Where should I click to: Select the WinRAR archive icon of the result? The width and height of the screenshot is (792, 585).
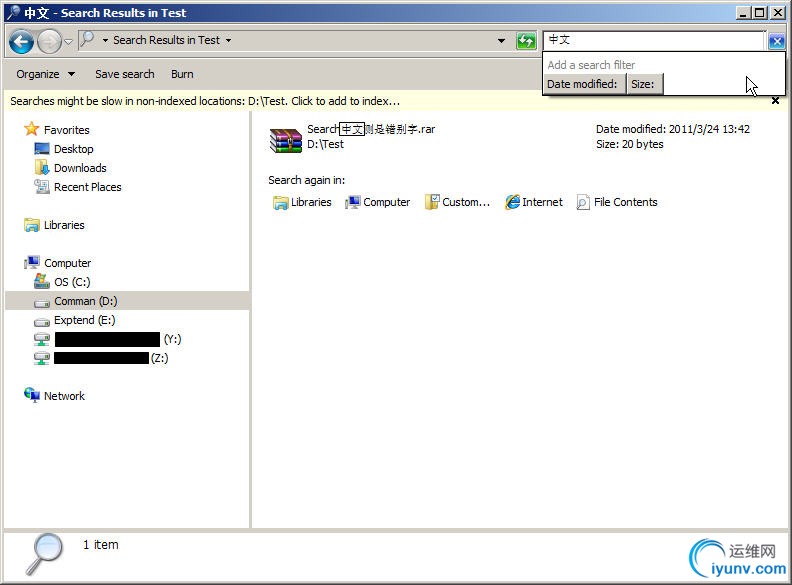coord(285,140)
